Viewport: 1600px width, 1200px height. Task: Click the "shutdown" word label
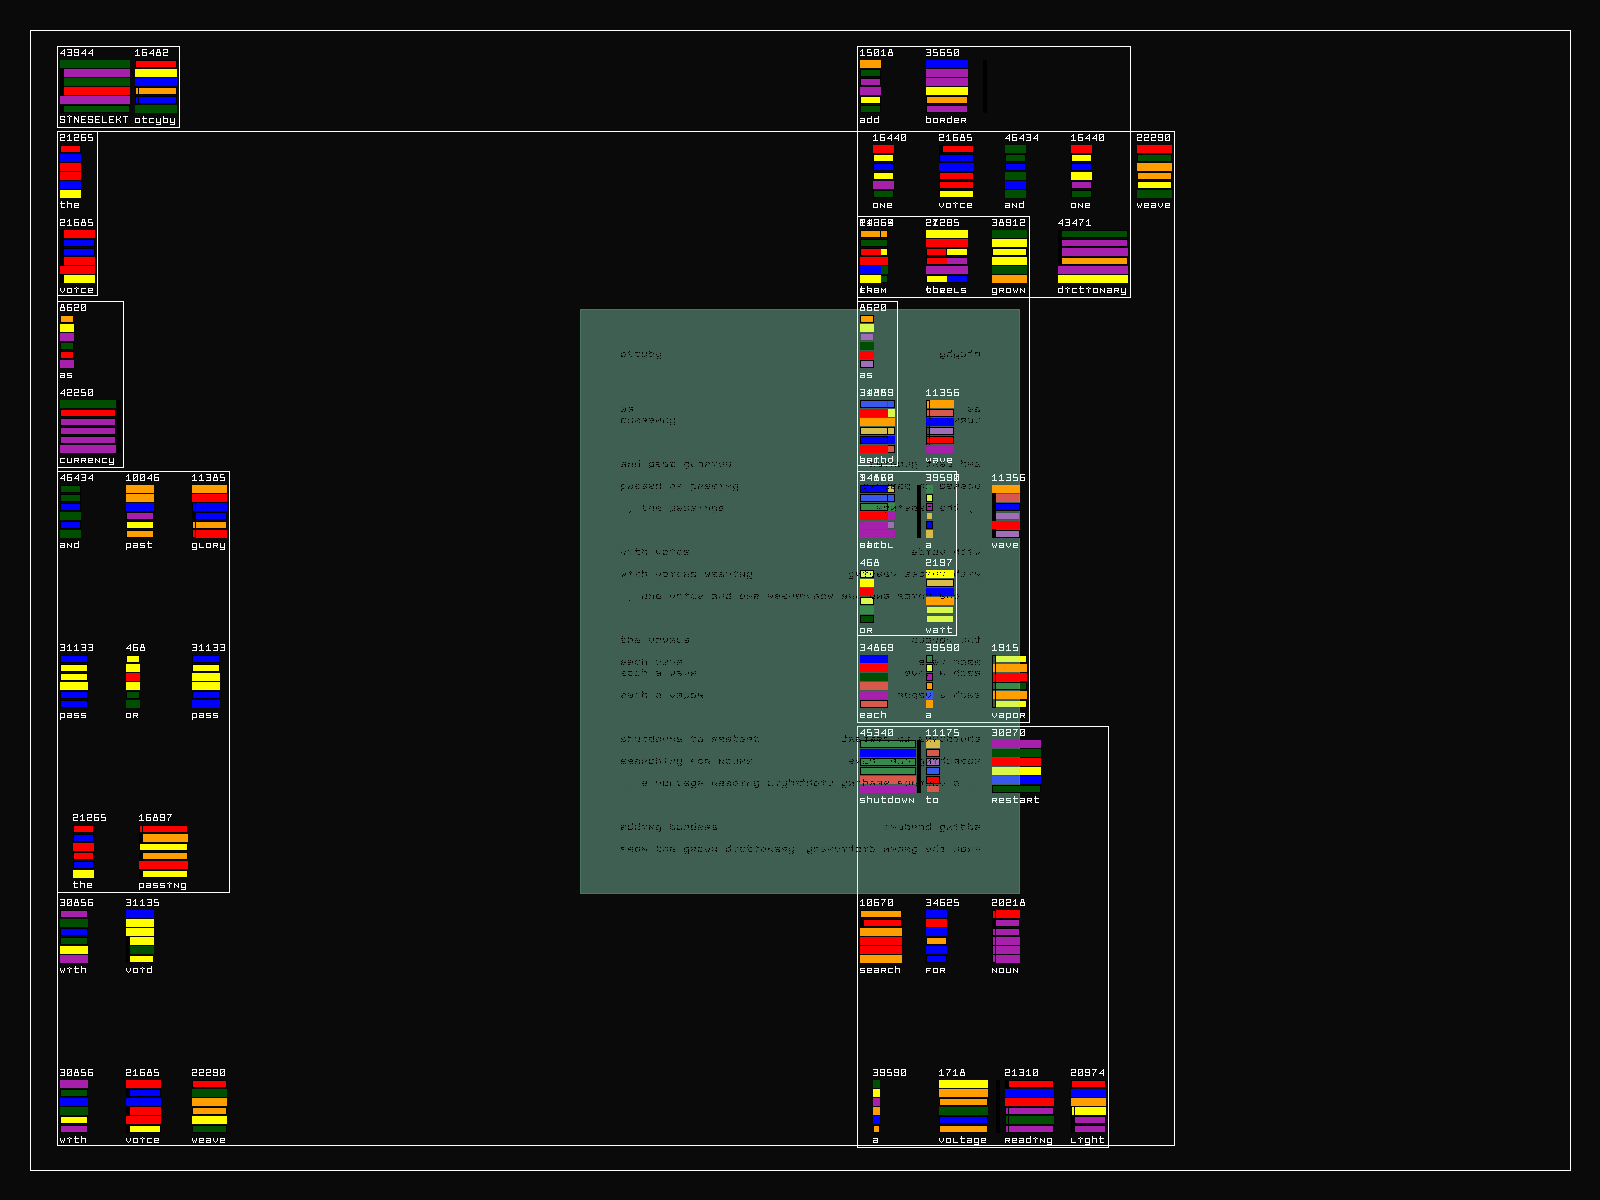pyautogui.click(x=886, y=800)
